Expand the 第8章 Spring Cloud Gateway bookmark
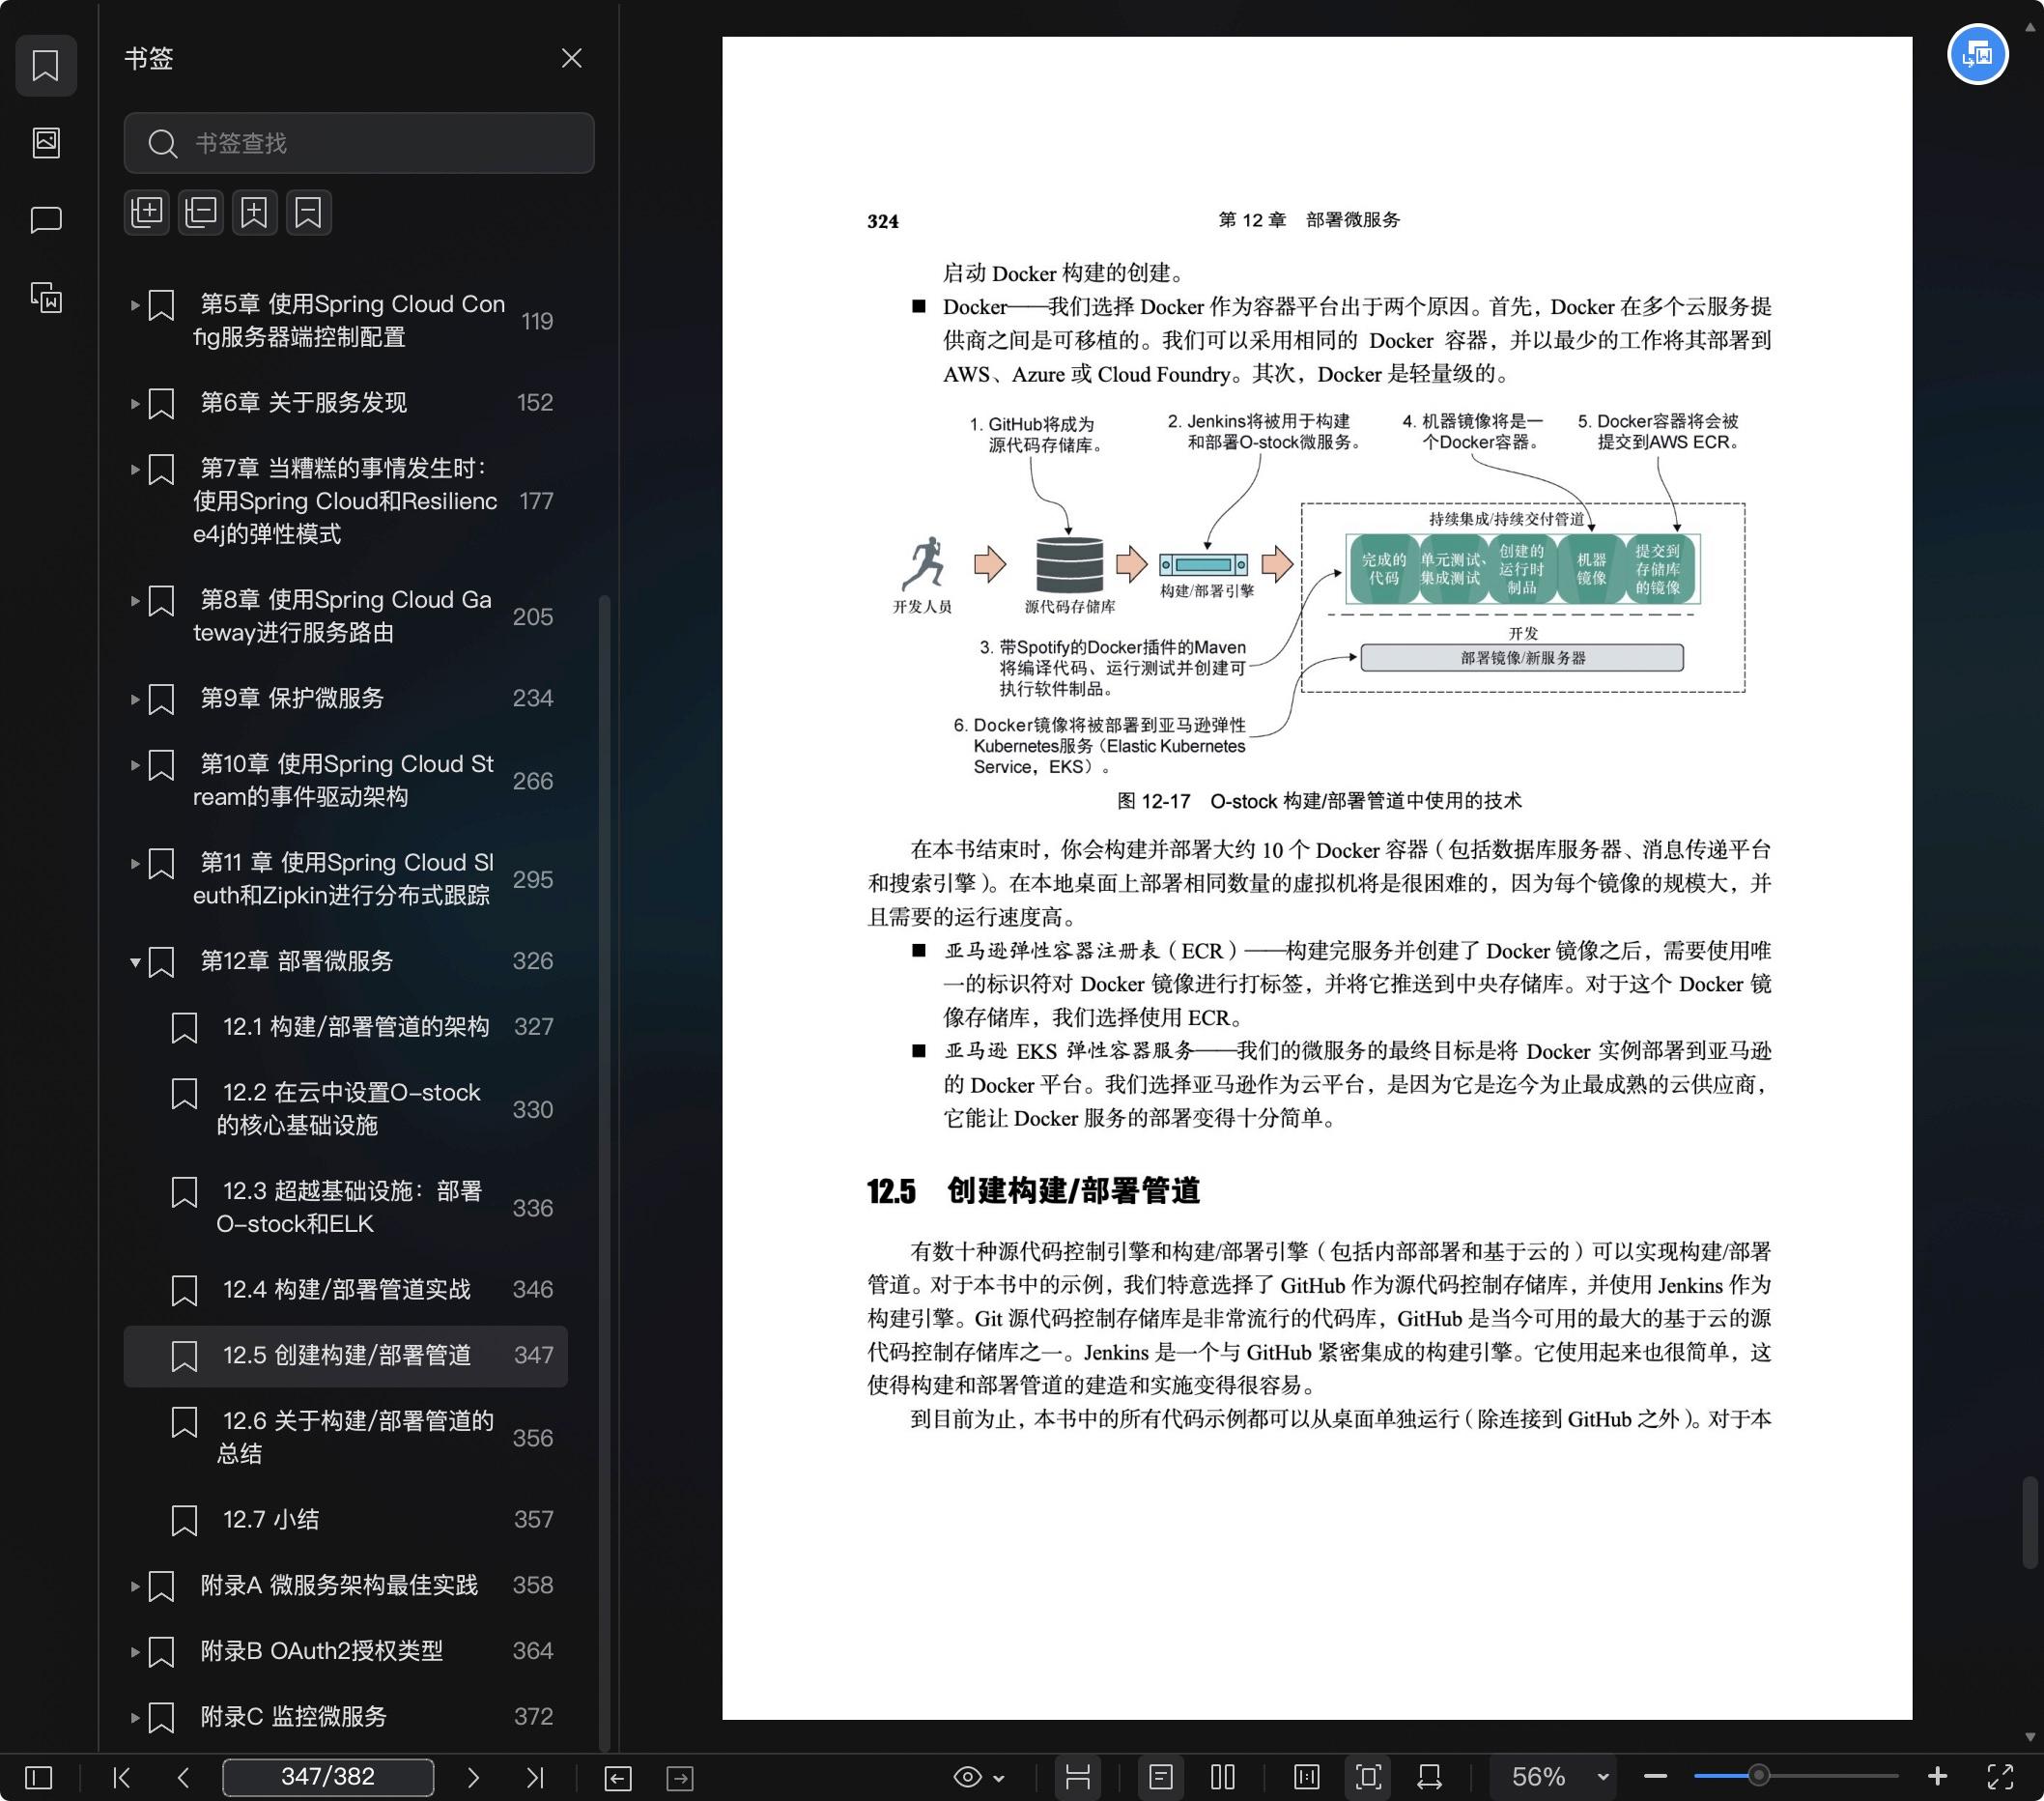The width and height of the screenshot is (2044, 1801). (134, 600)
